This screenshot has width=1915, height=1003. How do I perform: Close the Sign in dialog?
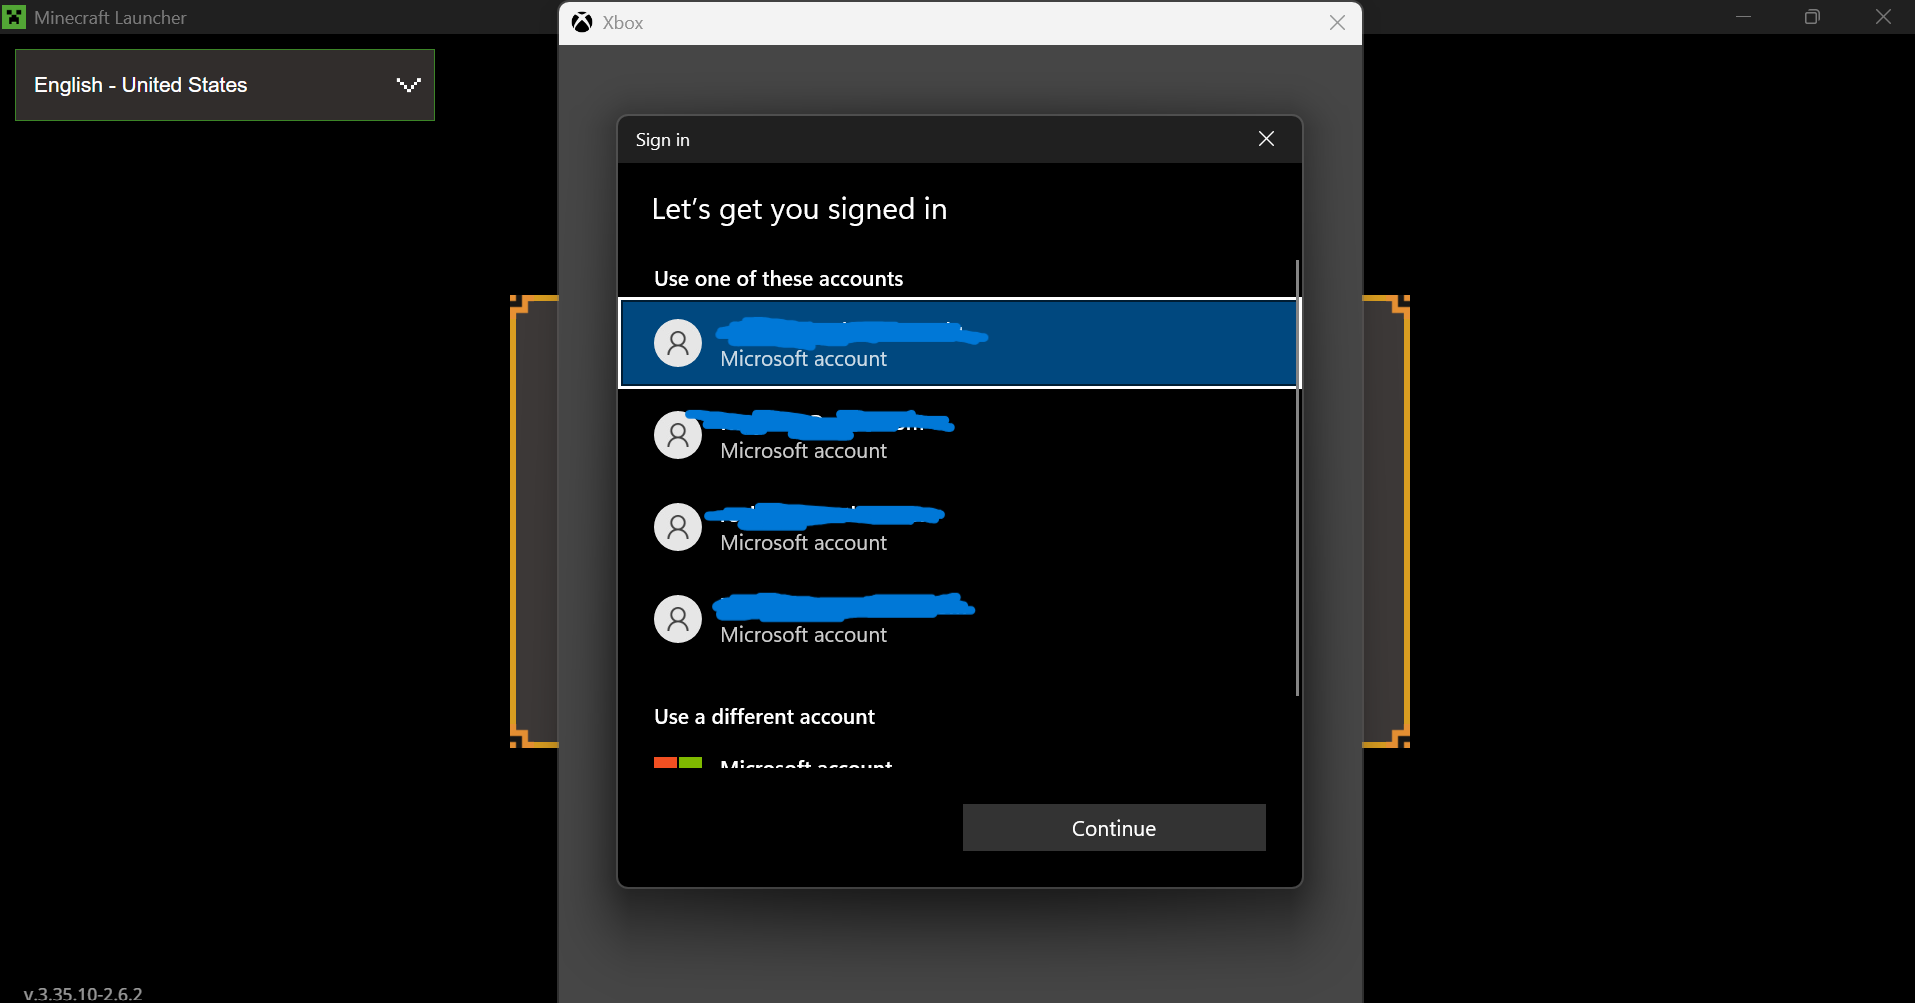click(x=1266, y=139)
